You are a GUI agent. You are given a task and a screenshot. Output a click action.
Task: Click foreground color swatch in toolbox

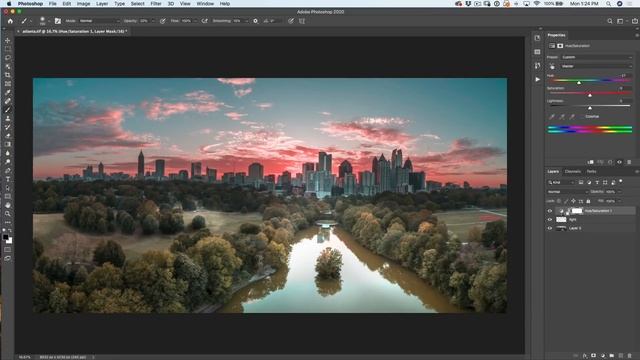pos(5,237)
